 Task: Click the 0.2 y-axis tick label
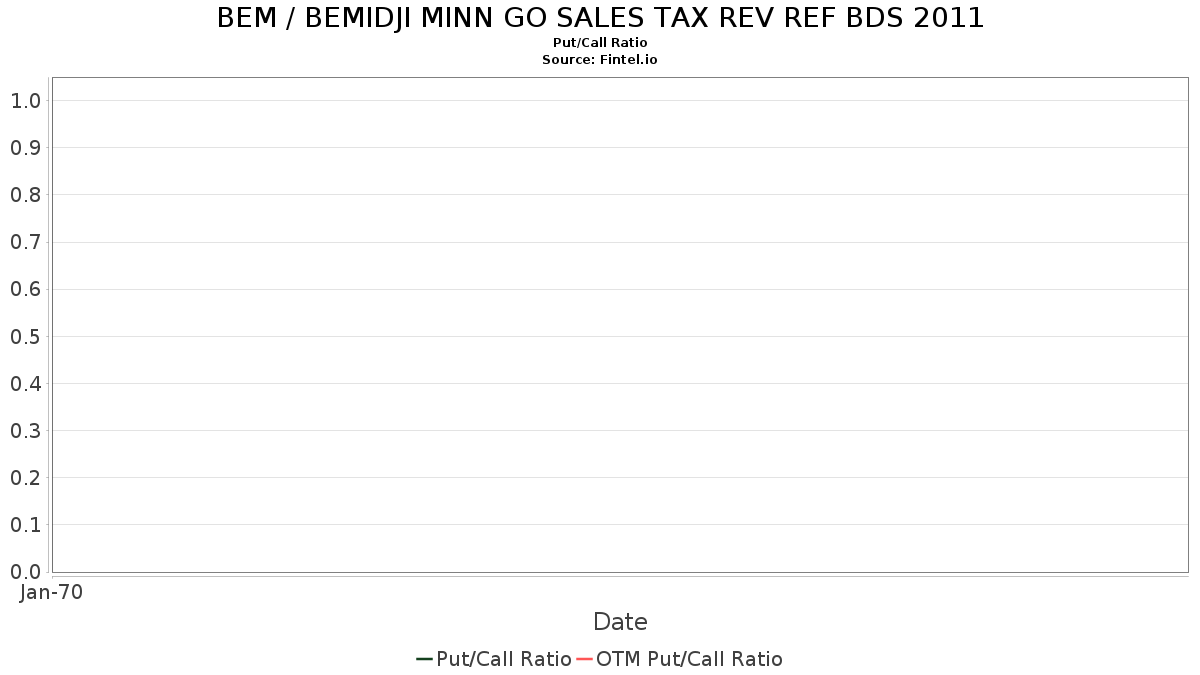[x=25, y=478]
